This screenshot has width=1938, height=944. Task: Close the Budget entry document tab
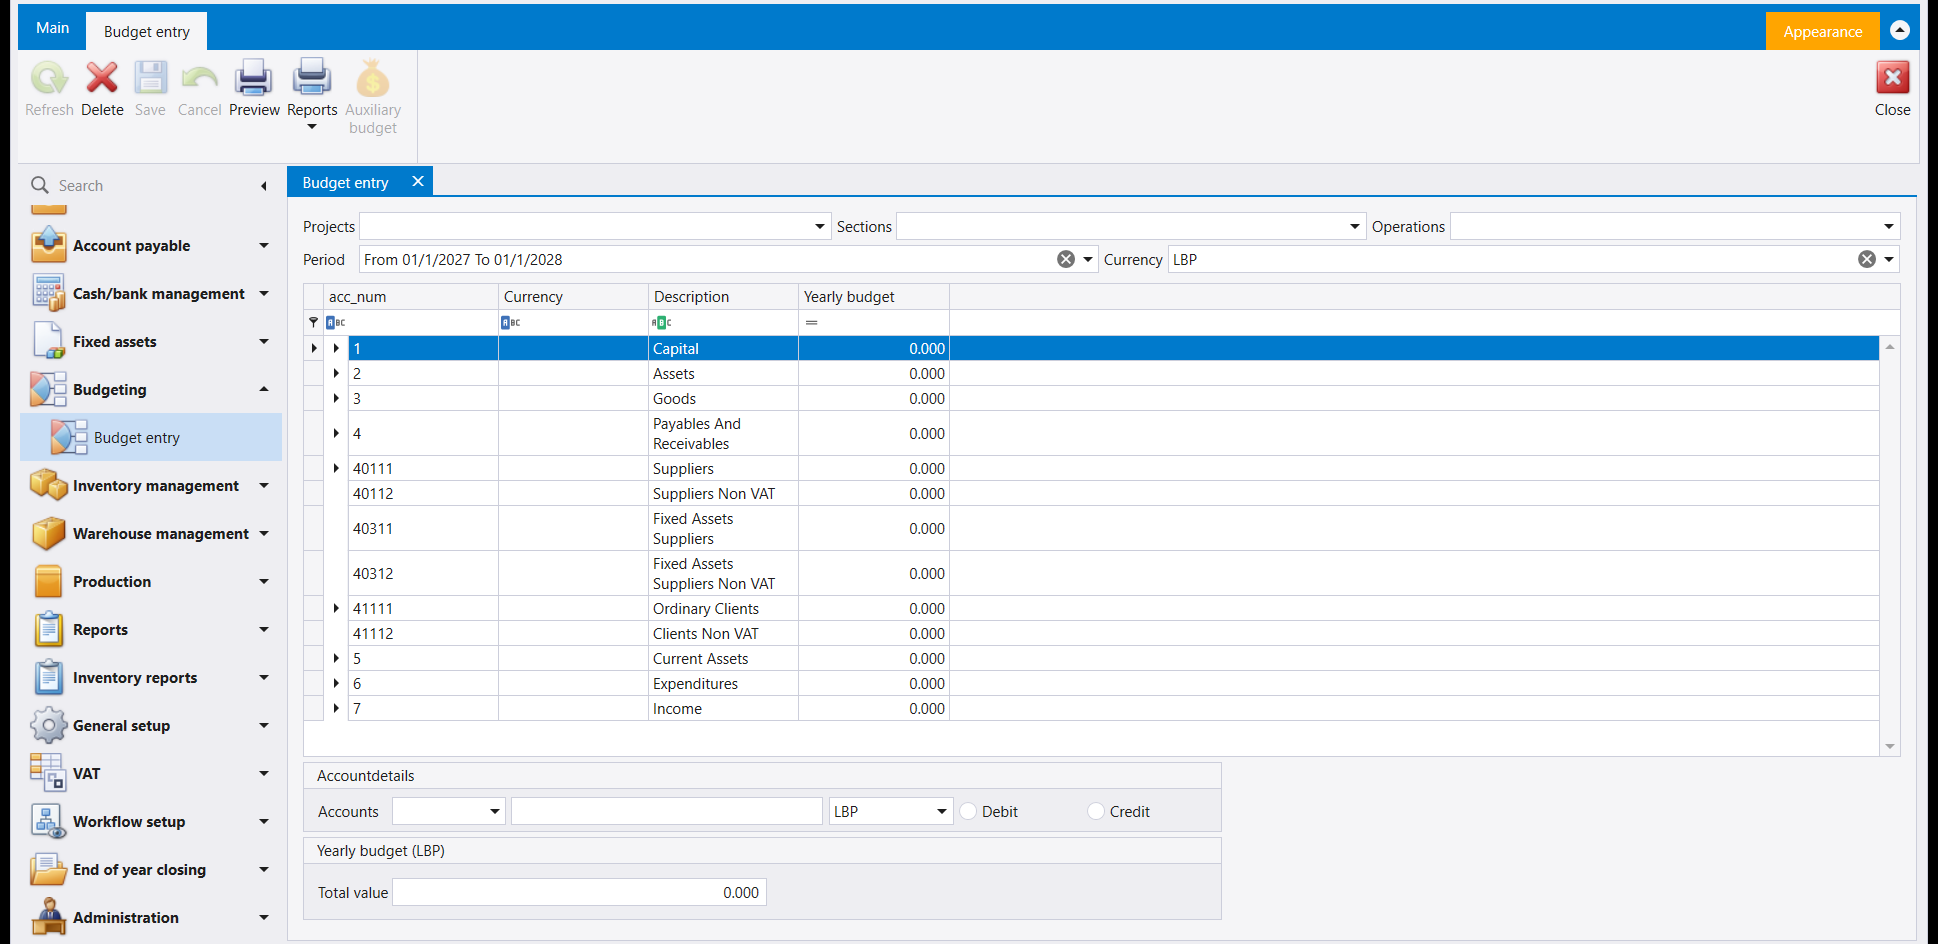pyautogui.click(x=418, y=181)
